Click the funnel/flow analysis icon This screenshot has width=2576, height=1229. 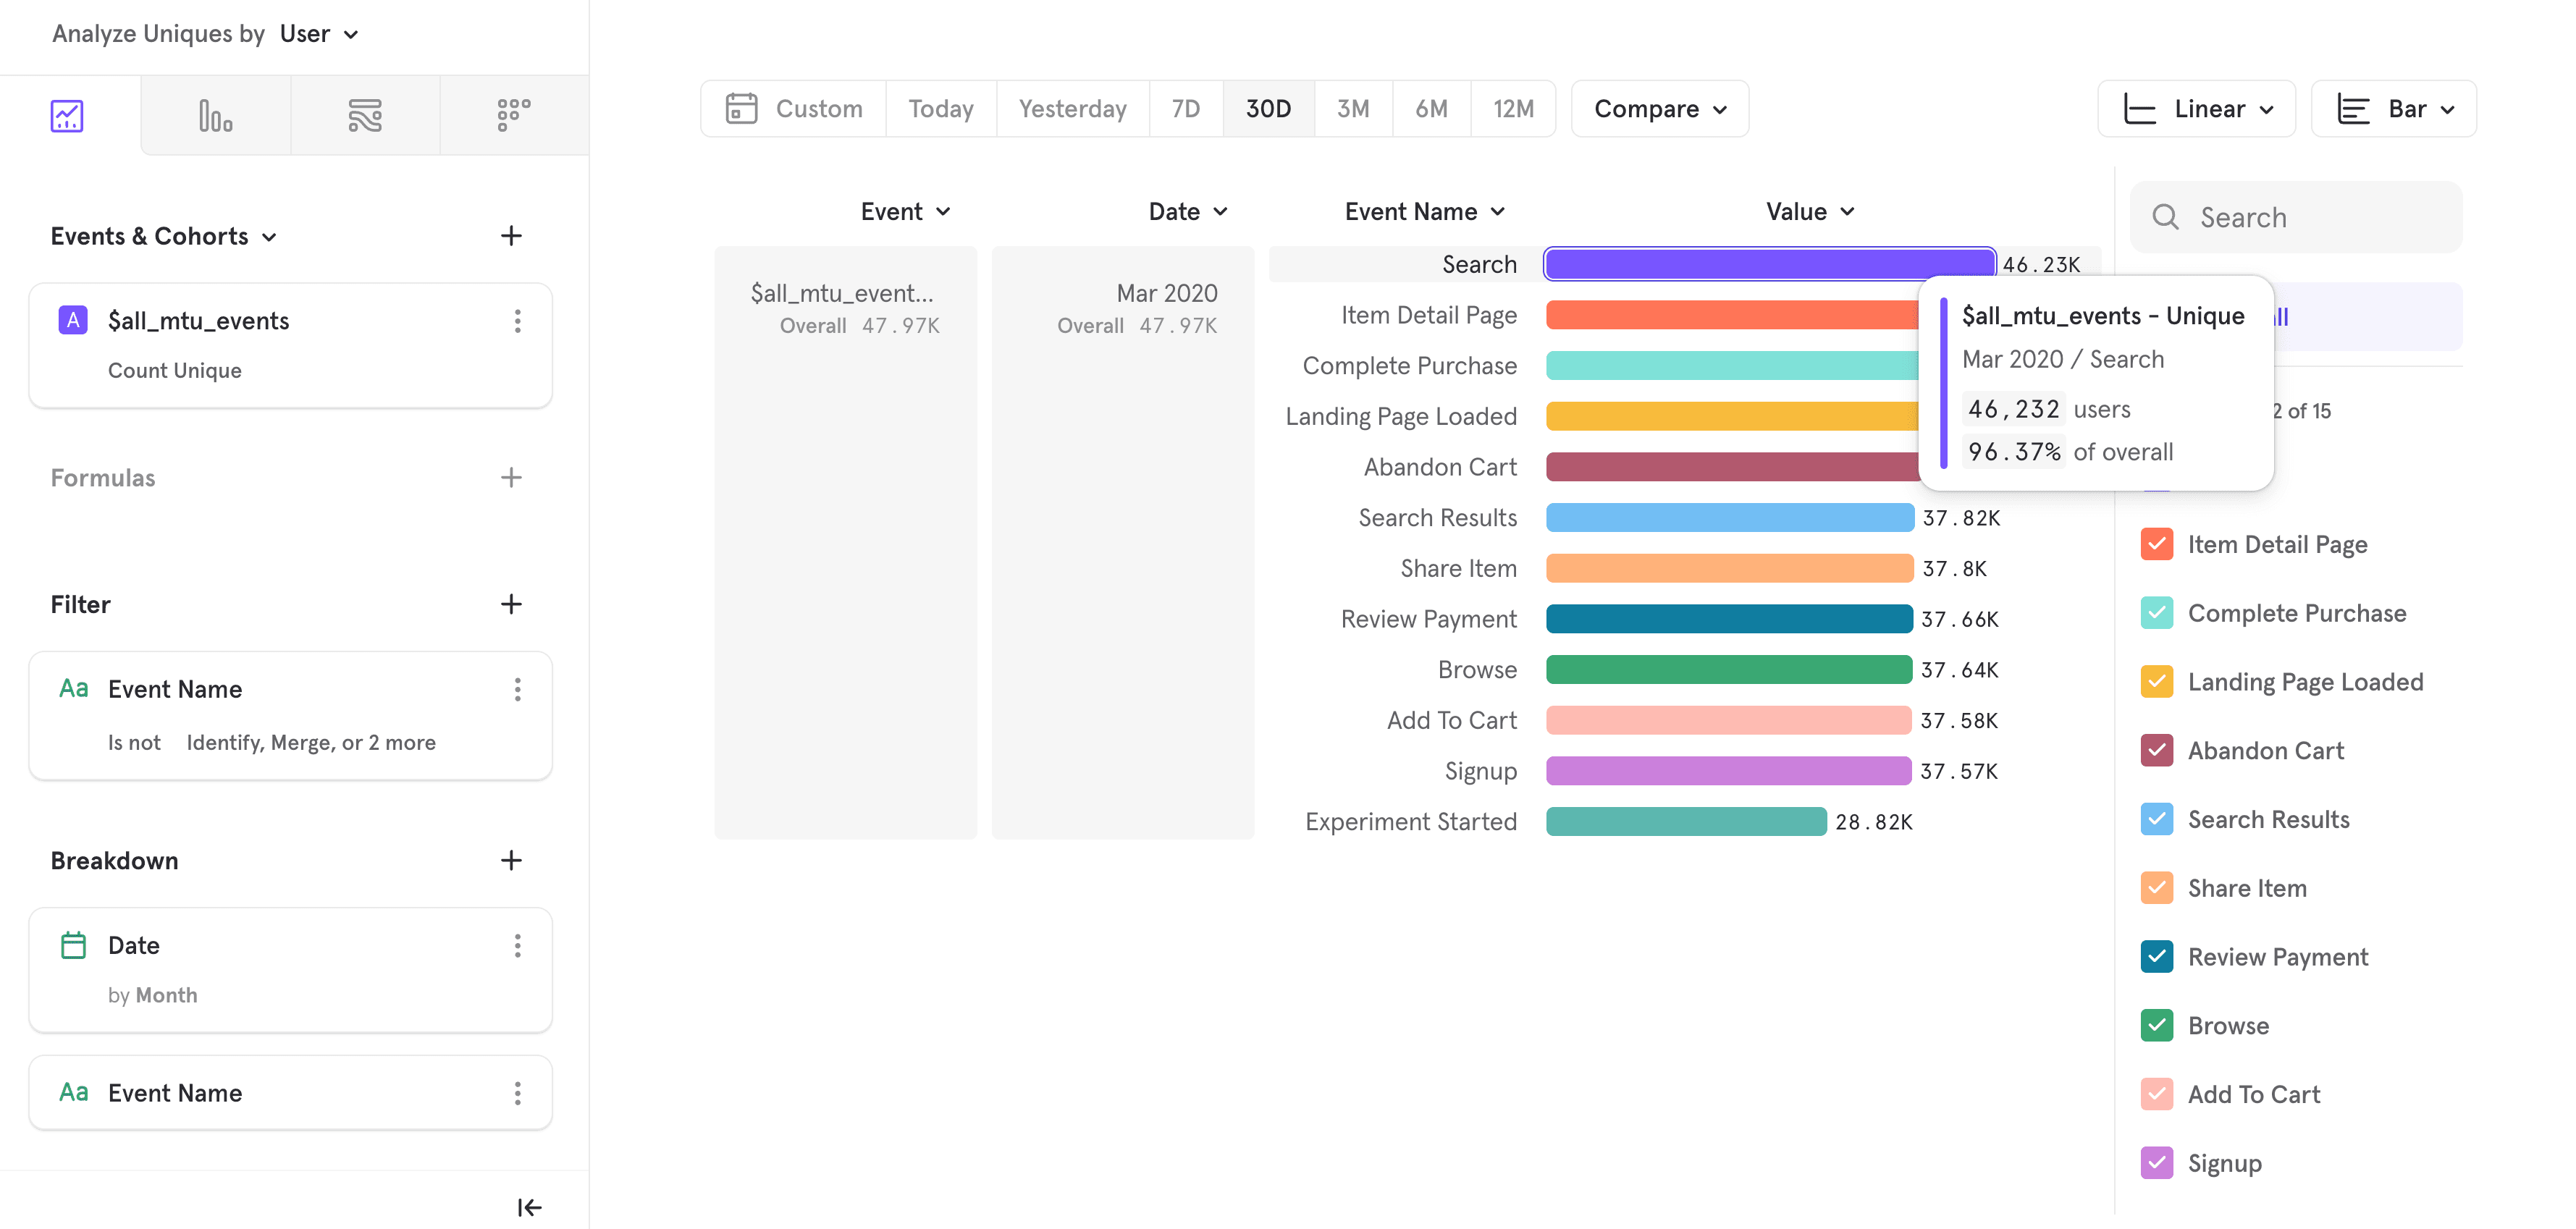coord(366,115)
